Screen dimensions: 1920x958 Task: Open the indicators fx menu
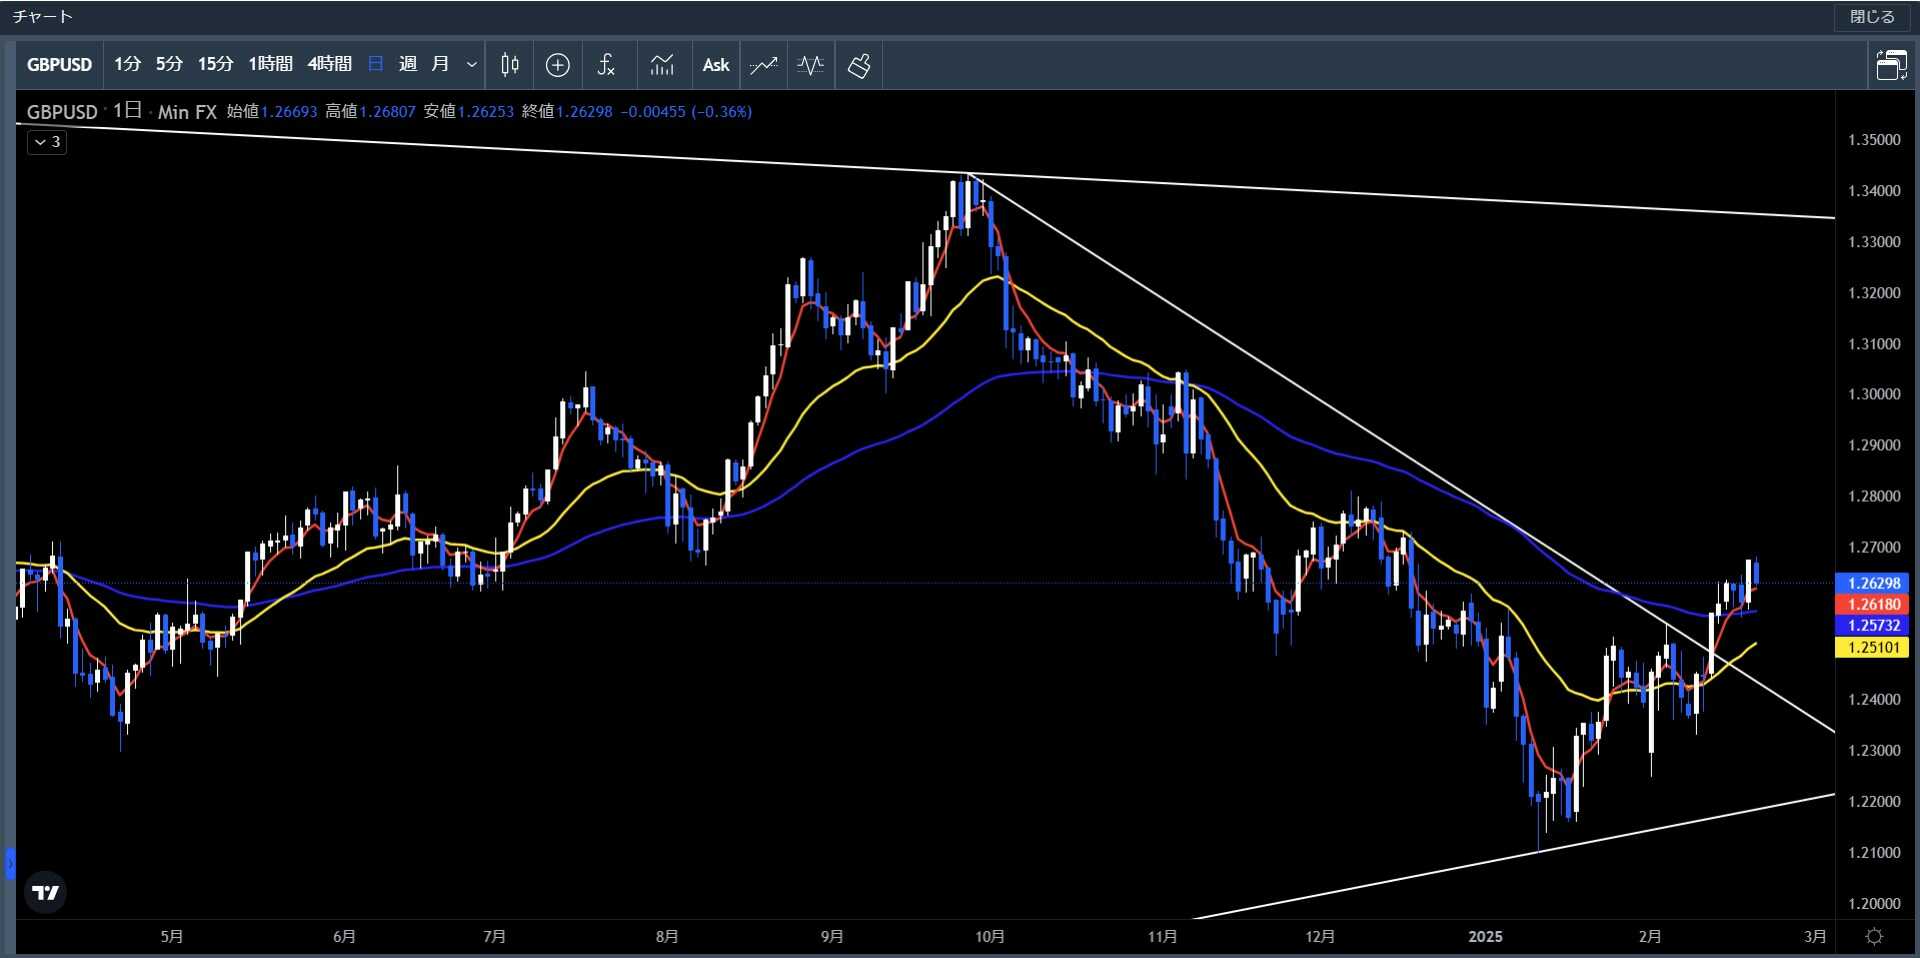pyautogui.click(x=606, y=65)
